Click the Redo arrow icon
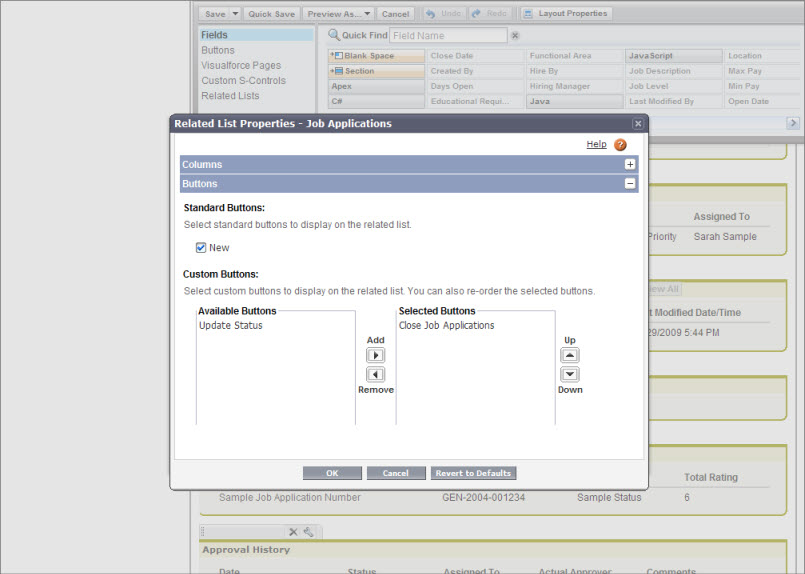The image size is (805, 574). point(476,13)
